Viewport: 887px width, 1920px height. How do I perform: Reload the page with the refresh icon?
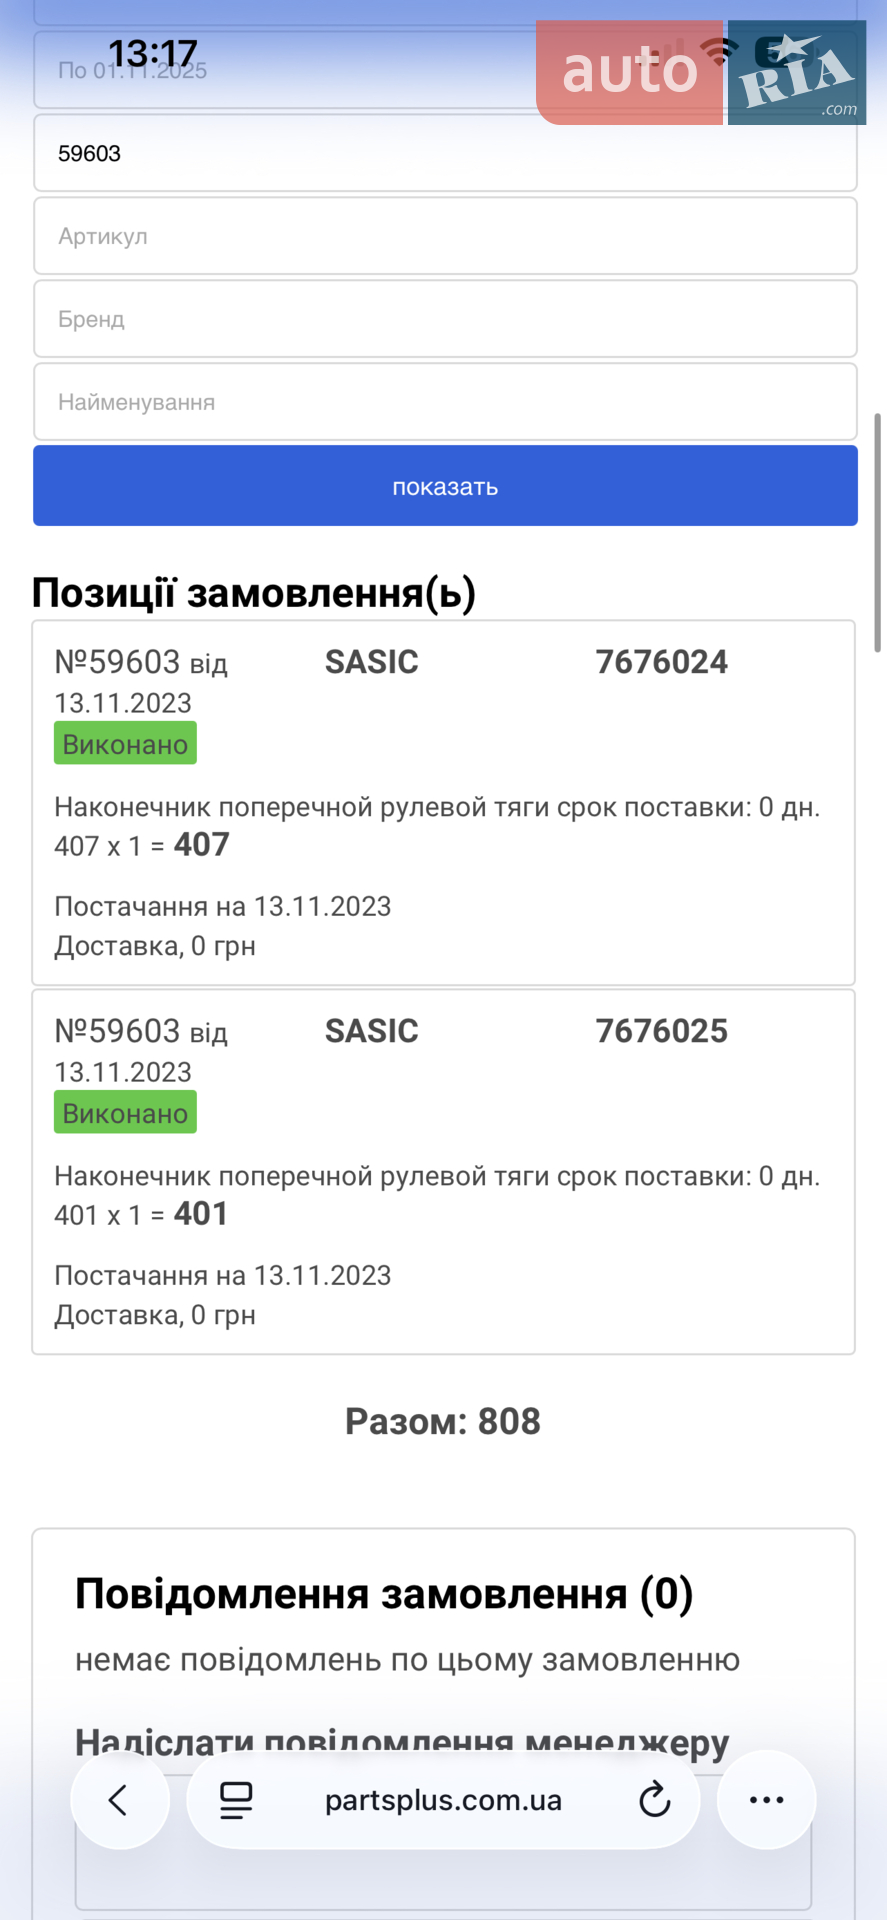pyautogui.click(x=654, y=1800)
